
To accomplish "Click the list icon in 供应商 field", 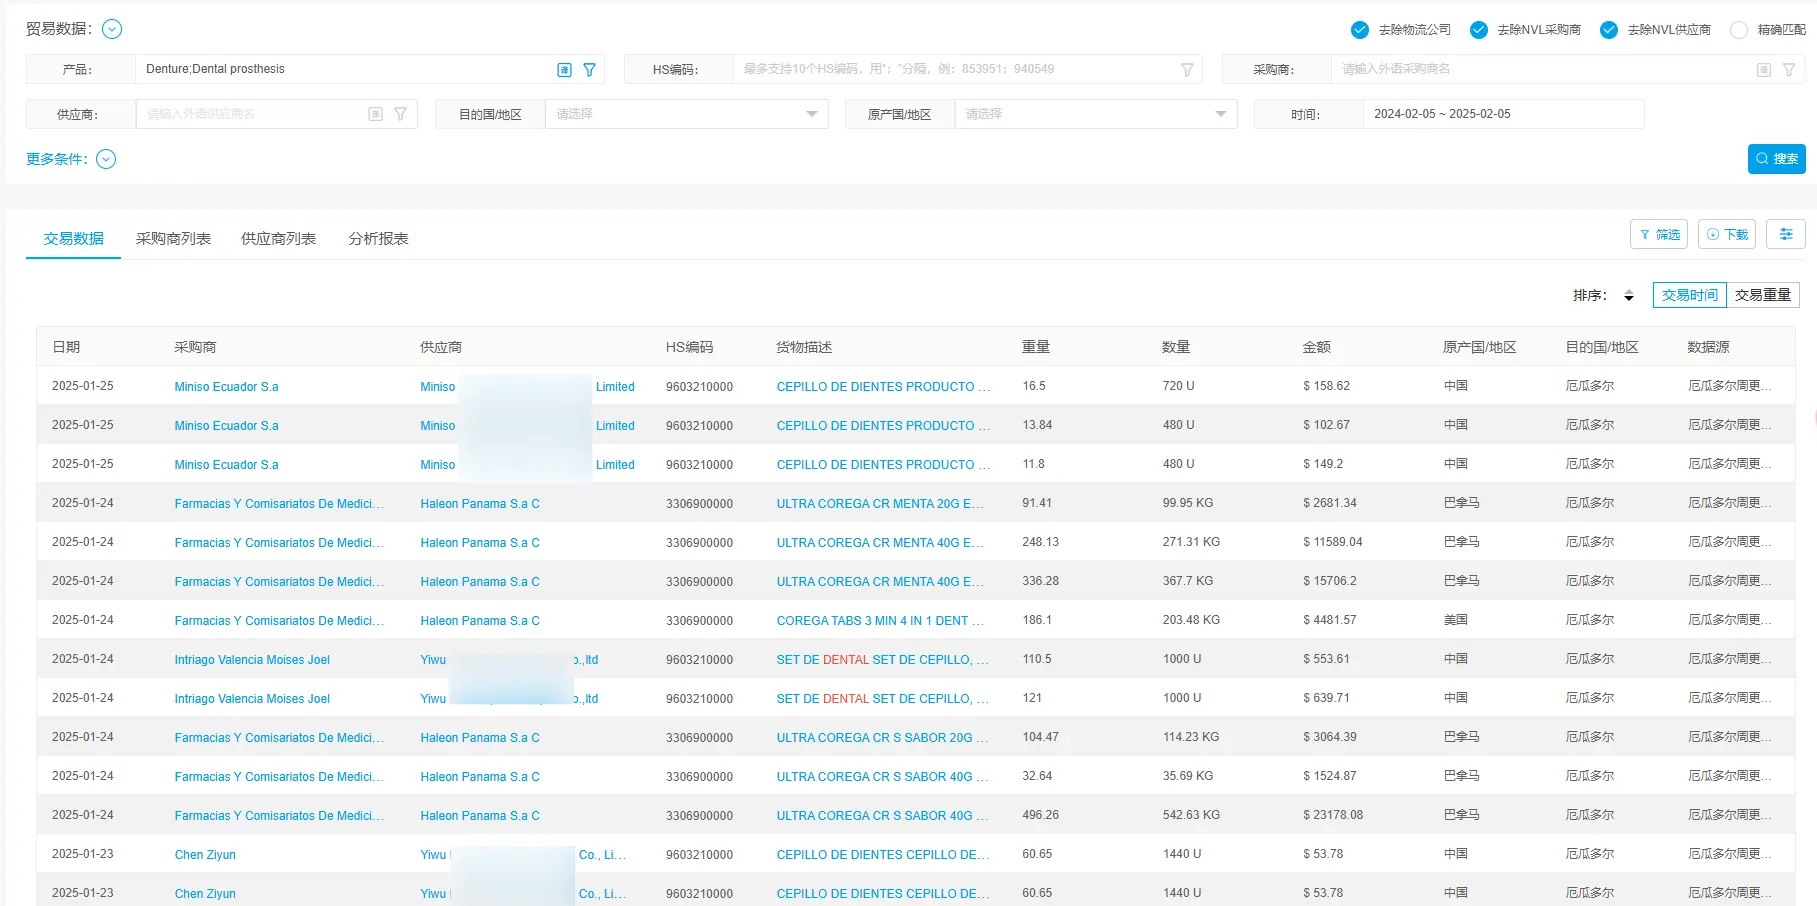I will (x=375, y=115).
